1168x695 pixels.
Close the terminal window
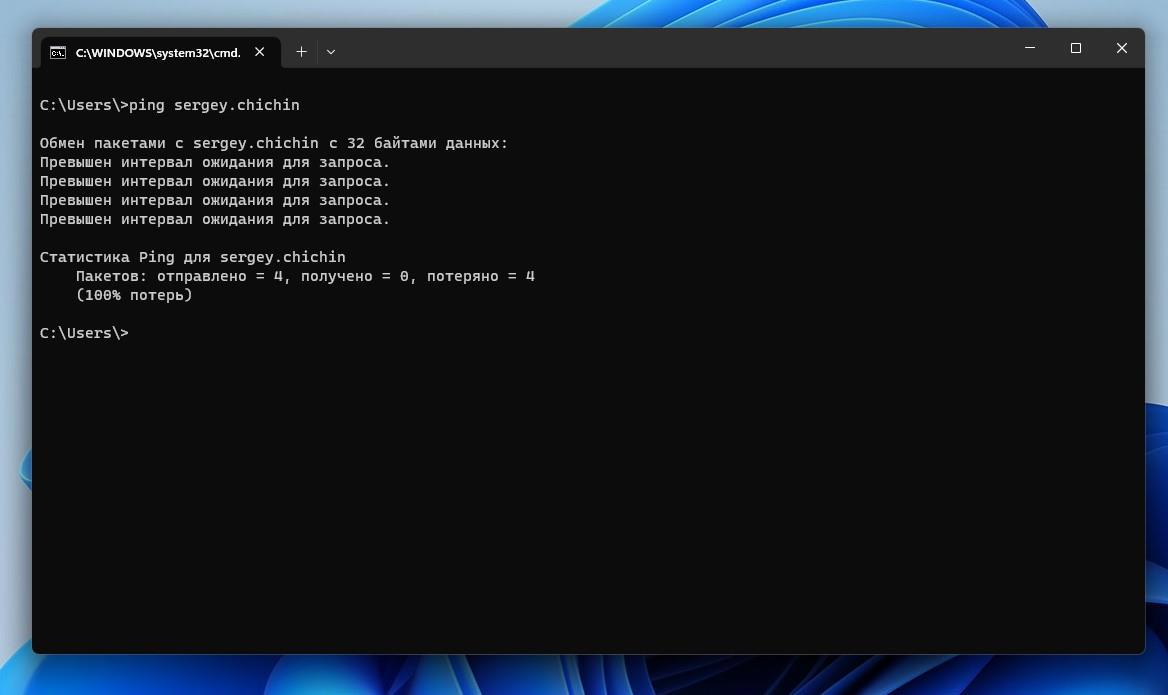coord(1122,48)
